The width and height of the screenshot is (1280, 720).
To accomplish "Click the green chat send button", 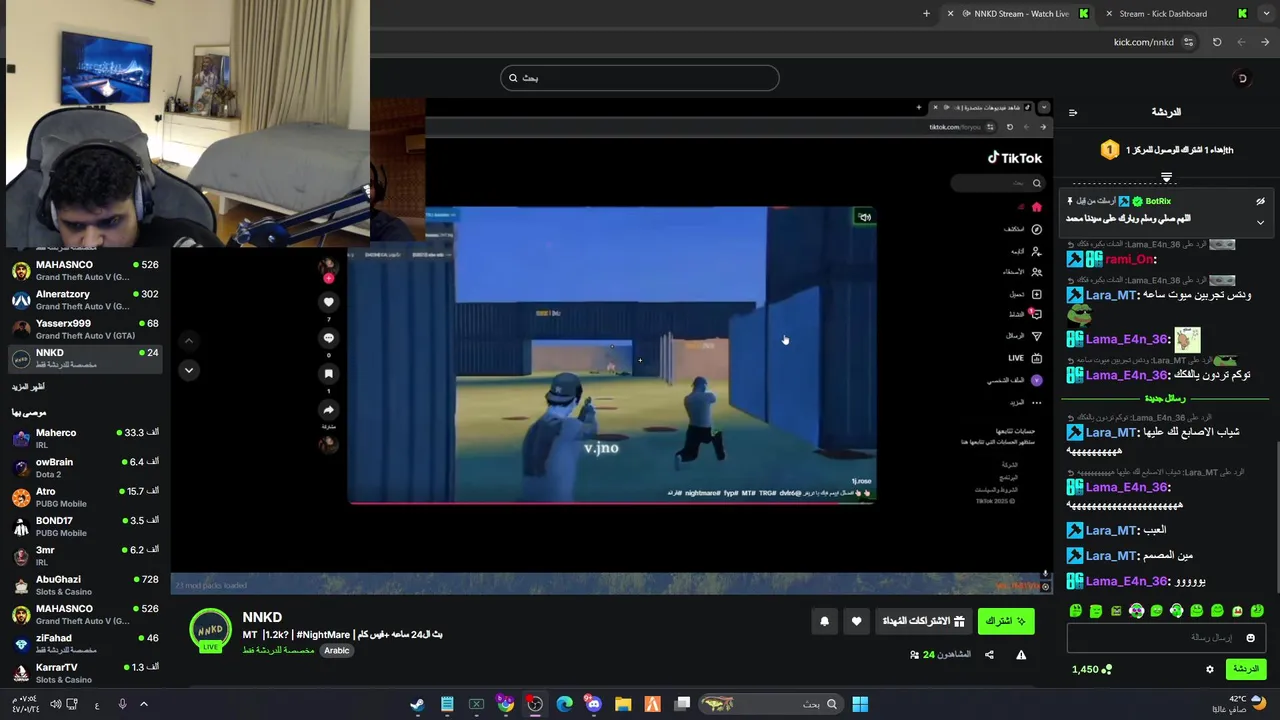I will 1245,669.
